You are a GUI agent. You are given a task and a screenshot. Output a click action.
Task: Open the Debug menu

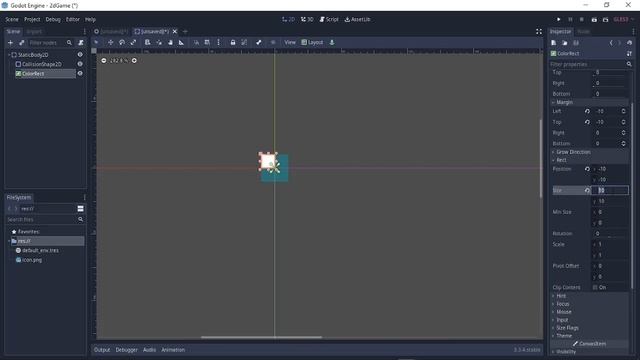pos(53,19)
